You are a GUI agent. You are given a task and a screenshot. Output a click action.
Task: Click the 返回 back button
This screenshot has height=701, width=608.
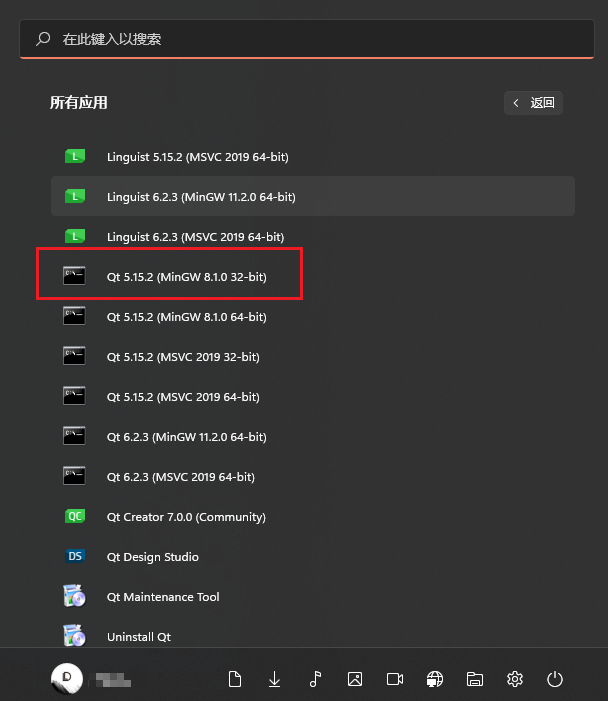[x=533, y=103]
